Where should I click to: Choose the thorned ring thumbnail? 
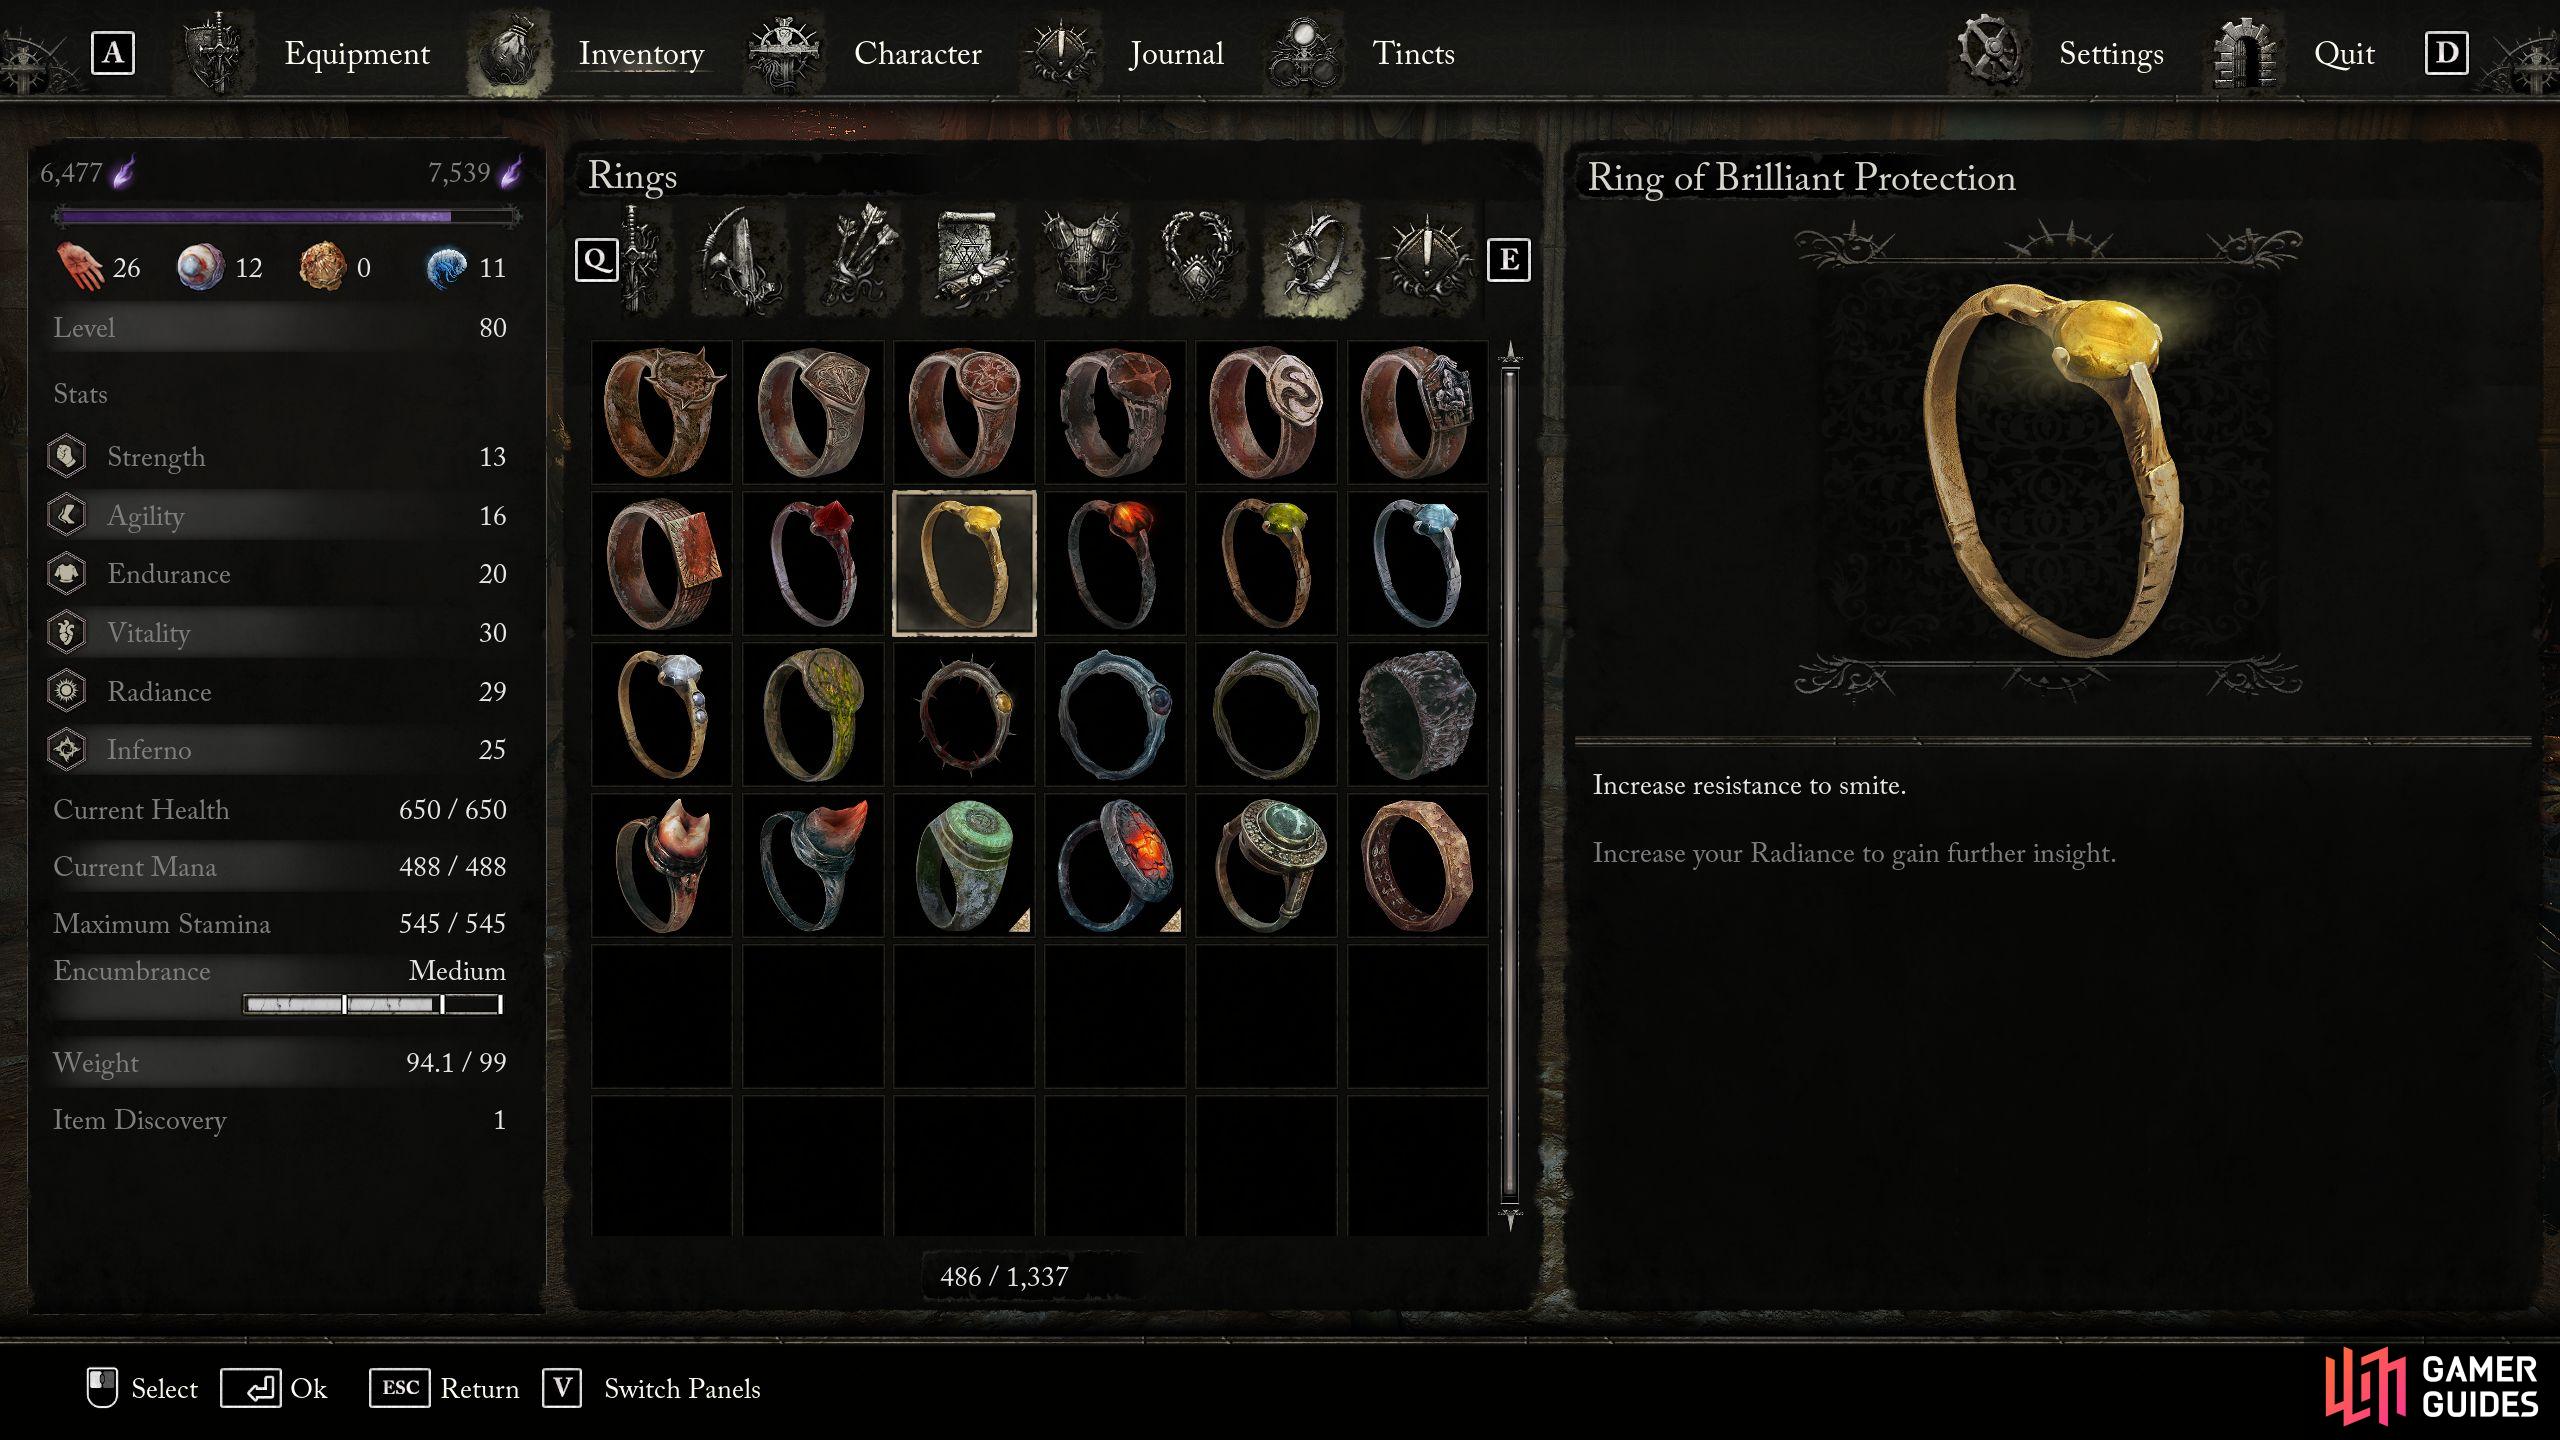[x=964, y=714]
